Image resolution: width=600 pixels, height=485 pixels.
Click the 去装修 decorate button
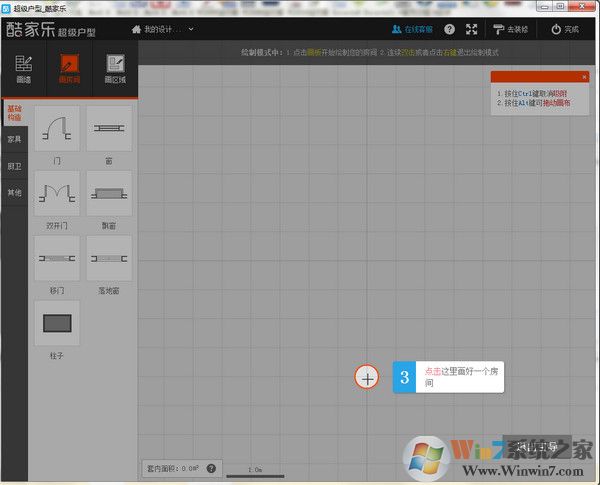click(x=511, y=29)
